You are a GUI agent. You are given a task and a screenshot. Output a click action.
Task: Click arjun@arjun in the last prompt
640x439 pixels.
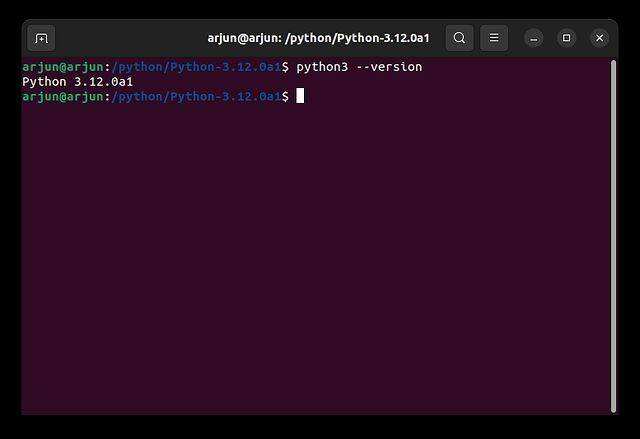(x=62, y=96)
